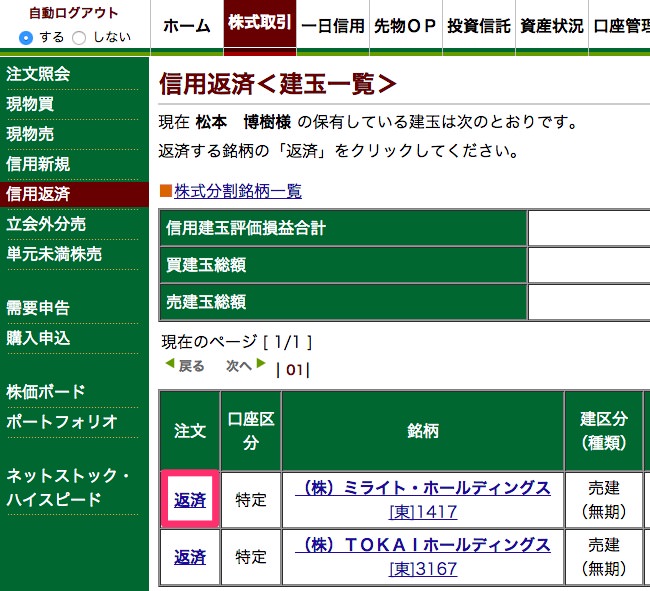The image size is (650, 591).
Task: Select 信用返済 sidebar item
Action: (74, 194)
